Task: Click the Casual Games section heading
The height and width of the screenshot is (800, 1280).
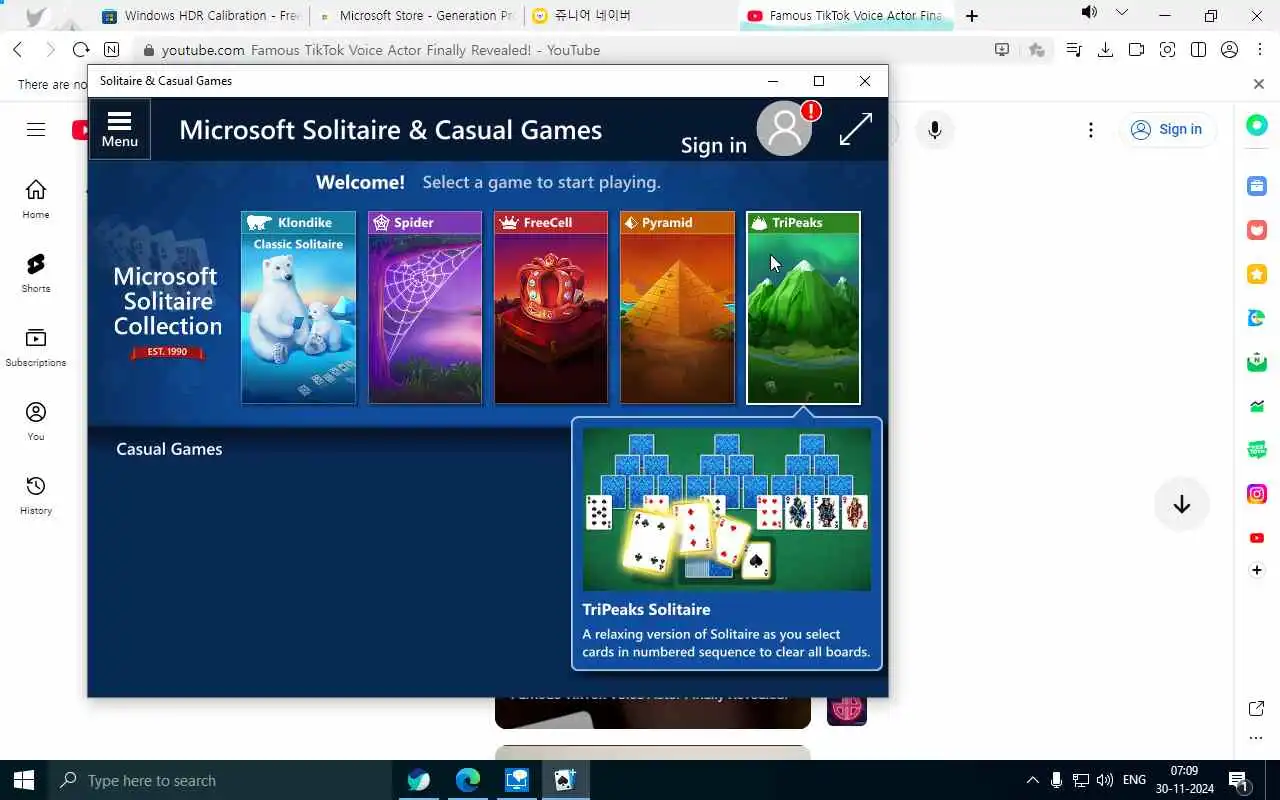Action: click(x=169, y=449)
